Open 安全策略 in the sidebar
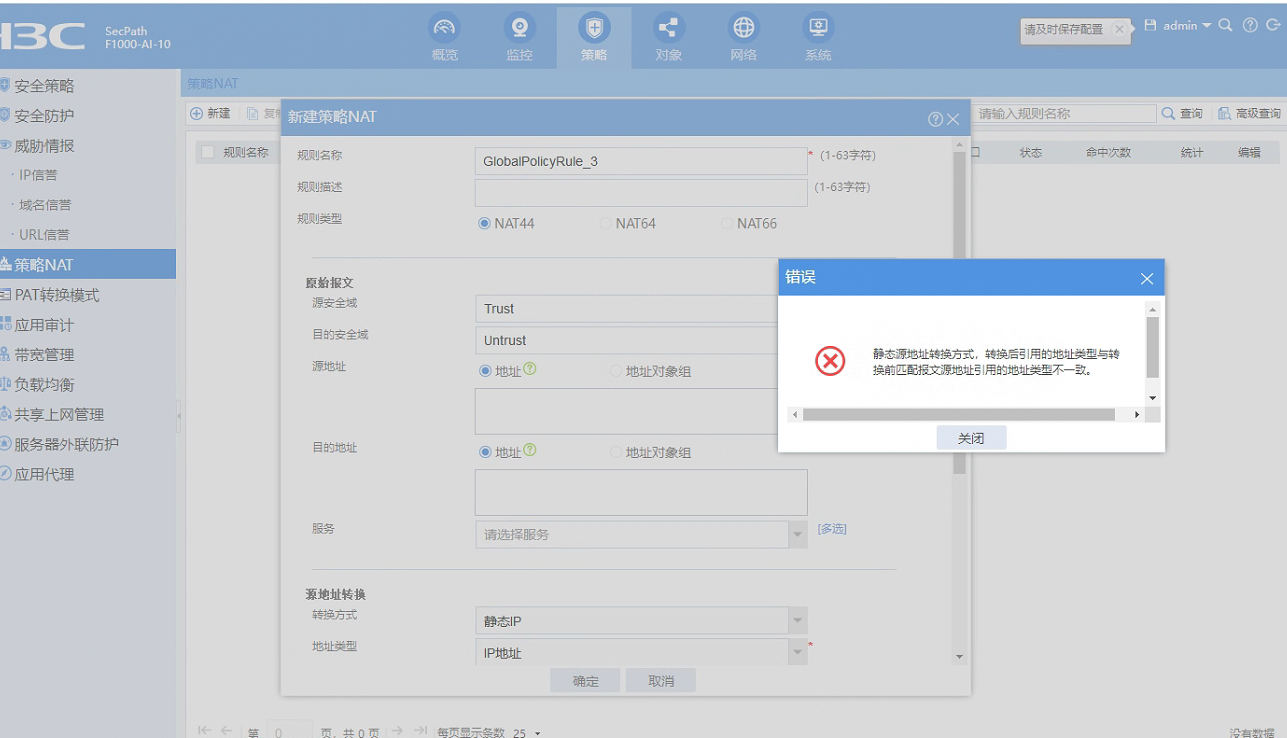The width and height of the screenshot is (1287, 738). tap(44, 86)
